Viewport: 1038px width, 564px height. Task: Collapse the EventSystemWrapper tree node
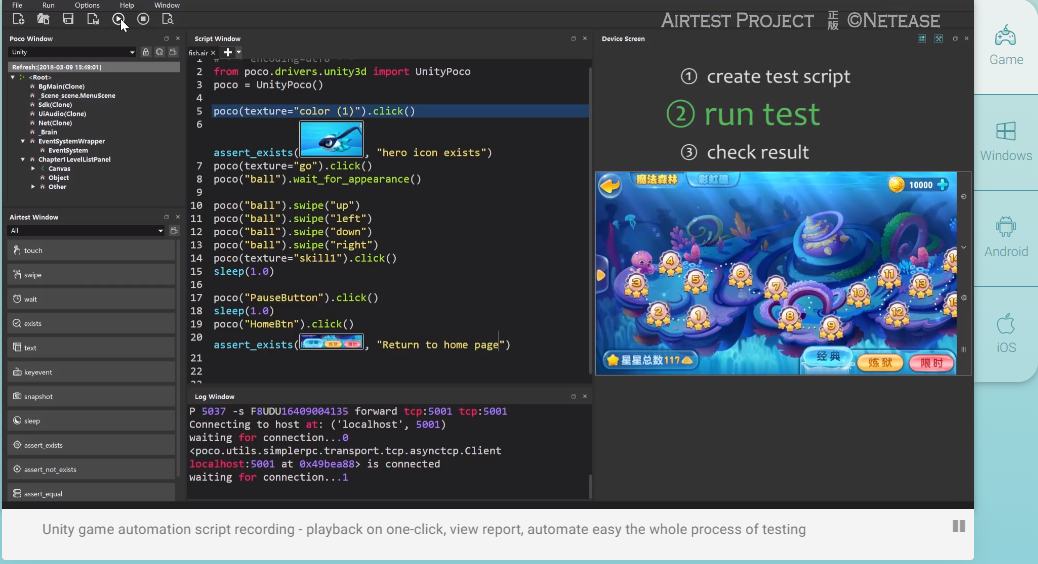(23, 141)
